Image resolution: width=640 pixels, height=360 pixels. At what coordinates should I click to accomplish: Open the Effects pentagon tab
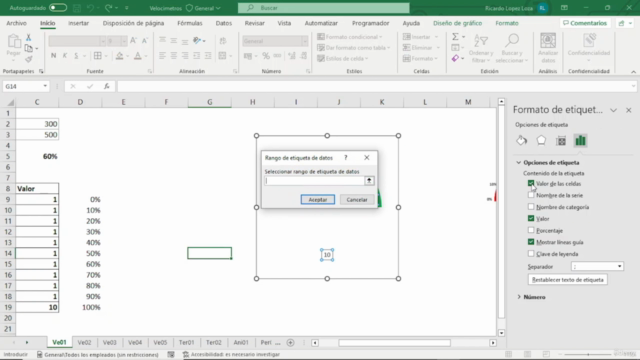(x=541, y=140)
